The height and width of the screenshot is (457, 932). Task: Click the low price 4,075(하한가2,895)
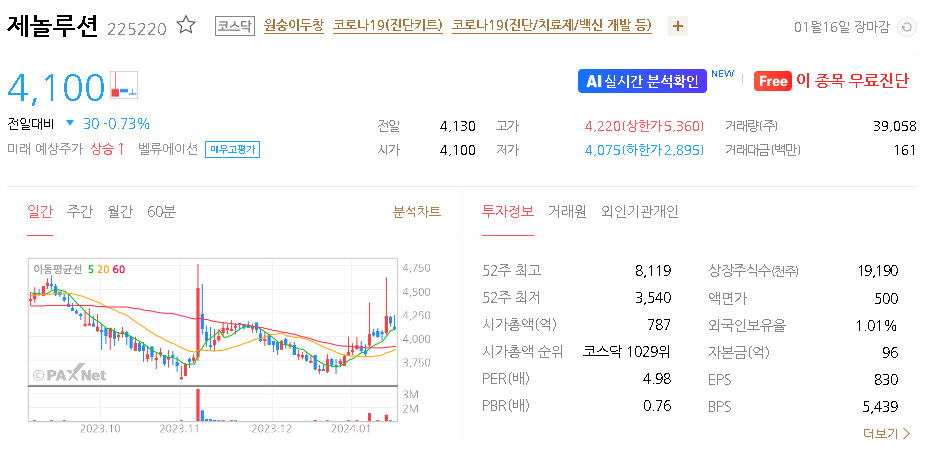[x=644, y=150]
